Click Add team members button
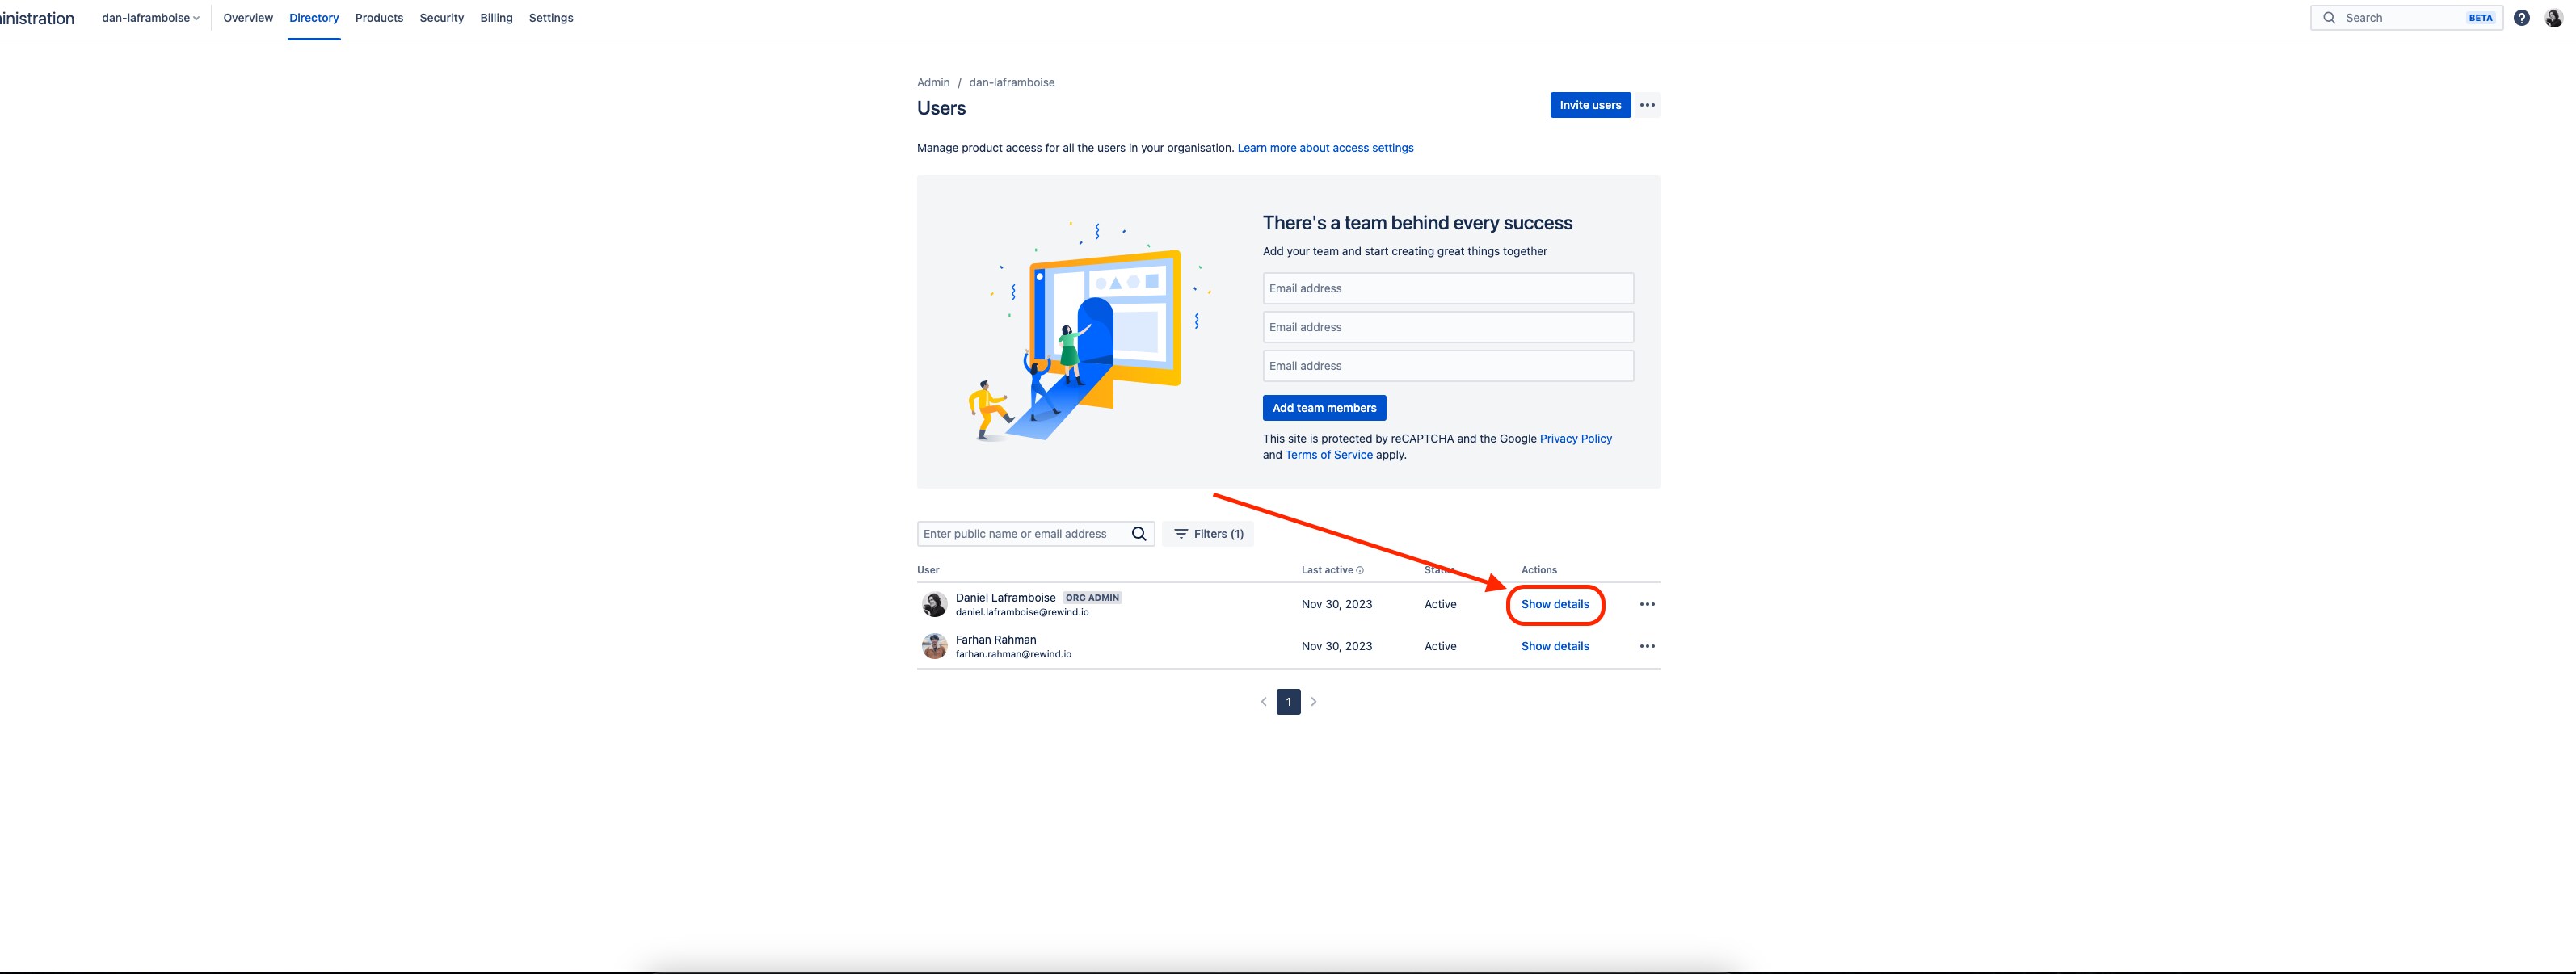The width and height of the screenshot is (2576, 974). click(1324, 408)
